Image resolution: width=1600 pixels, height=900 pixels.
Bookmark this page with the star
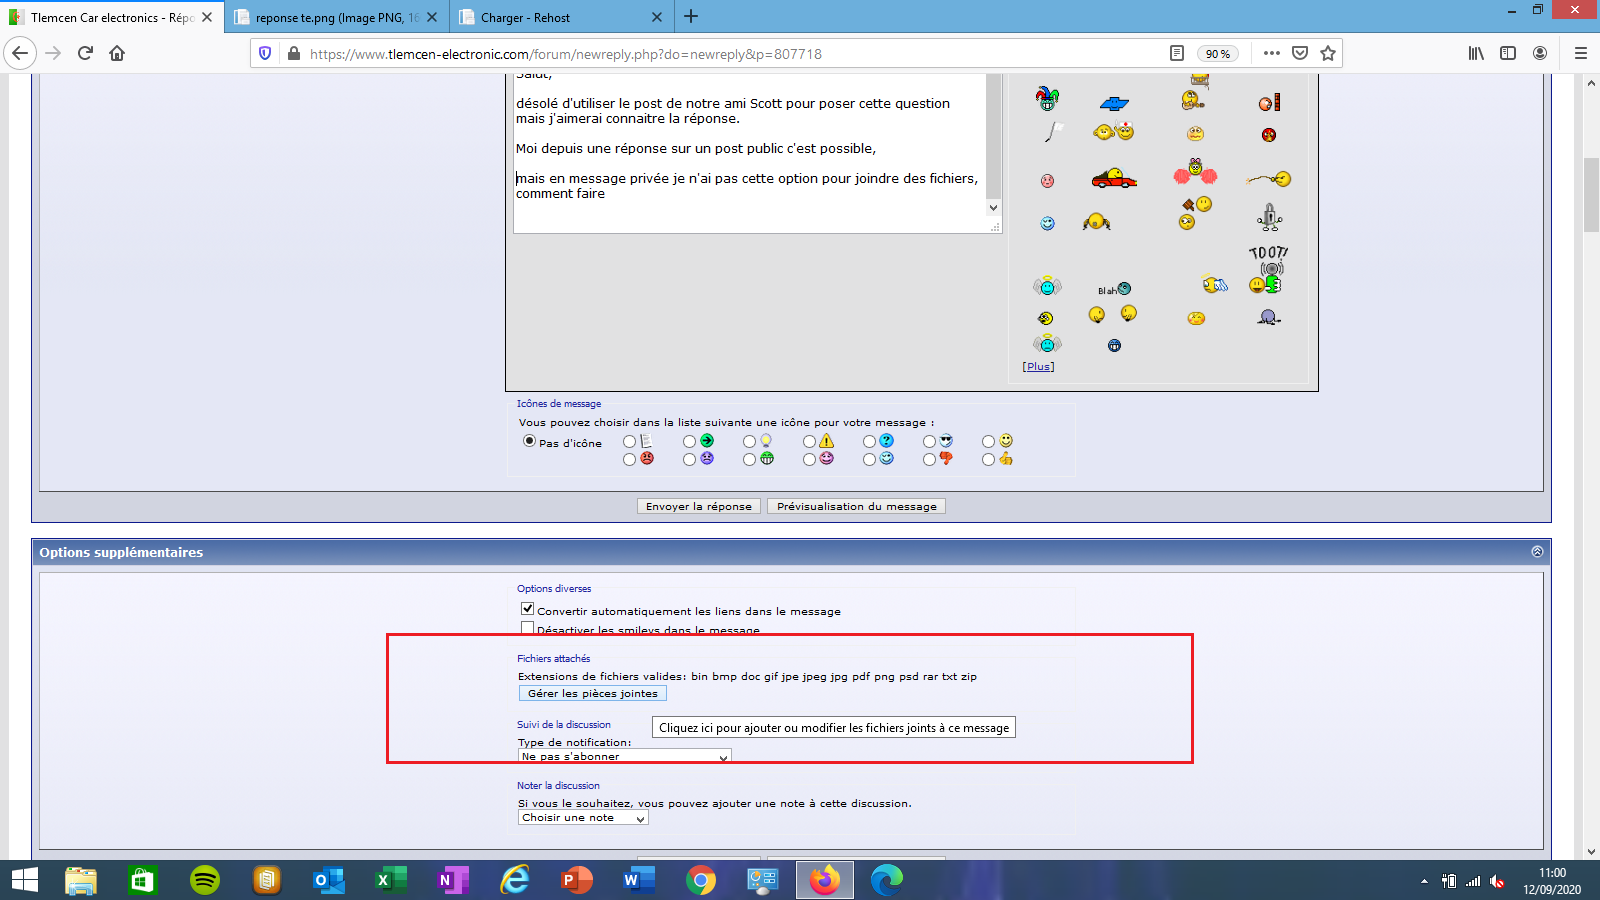point(1328,53)
